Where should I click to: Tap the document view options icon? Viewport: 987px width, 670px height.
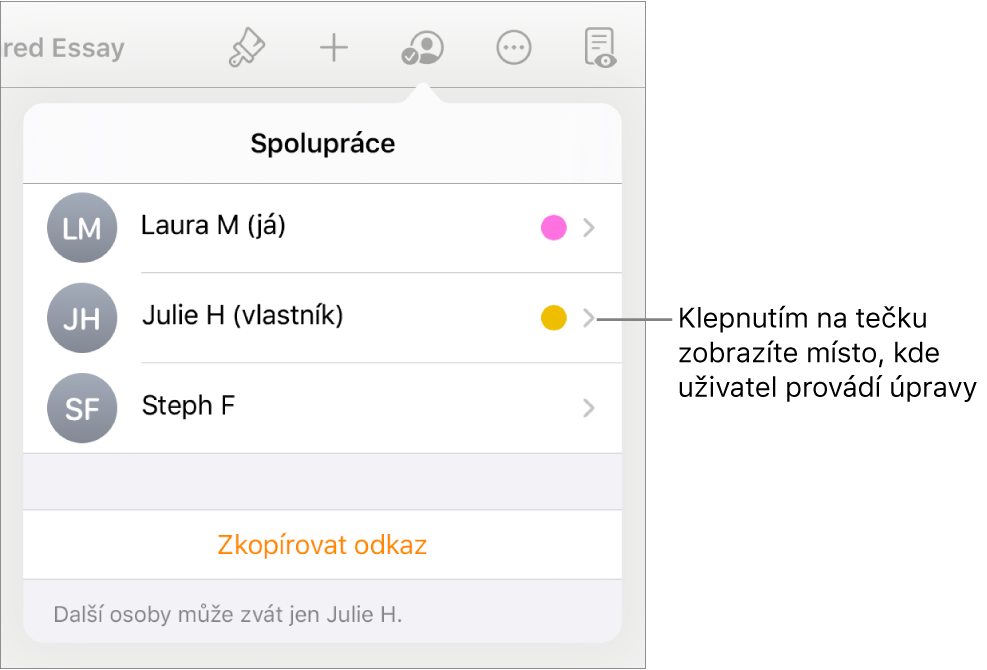coord(600,48)
